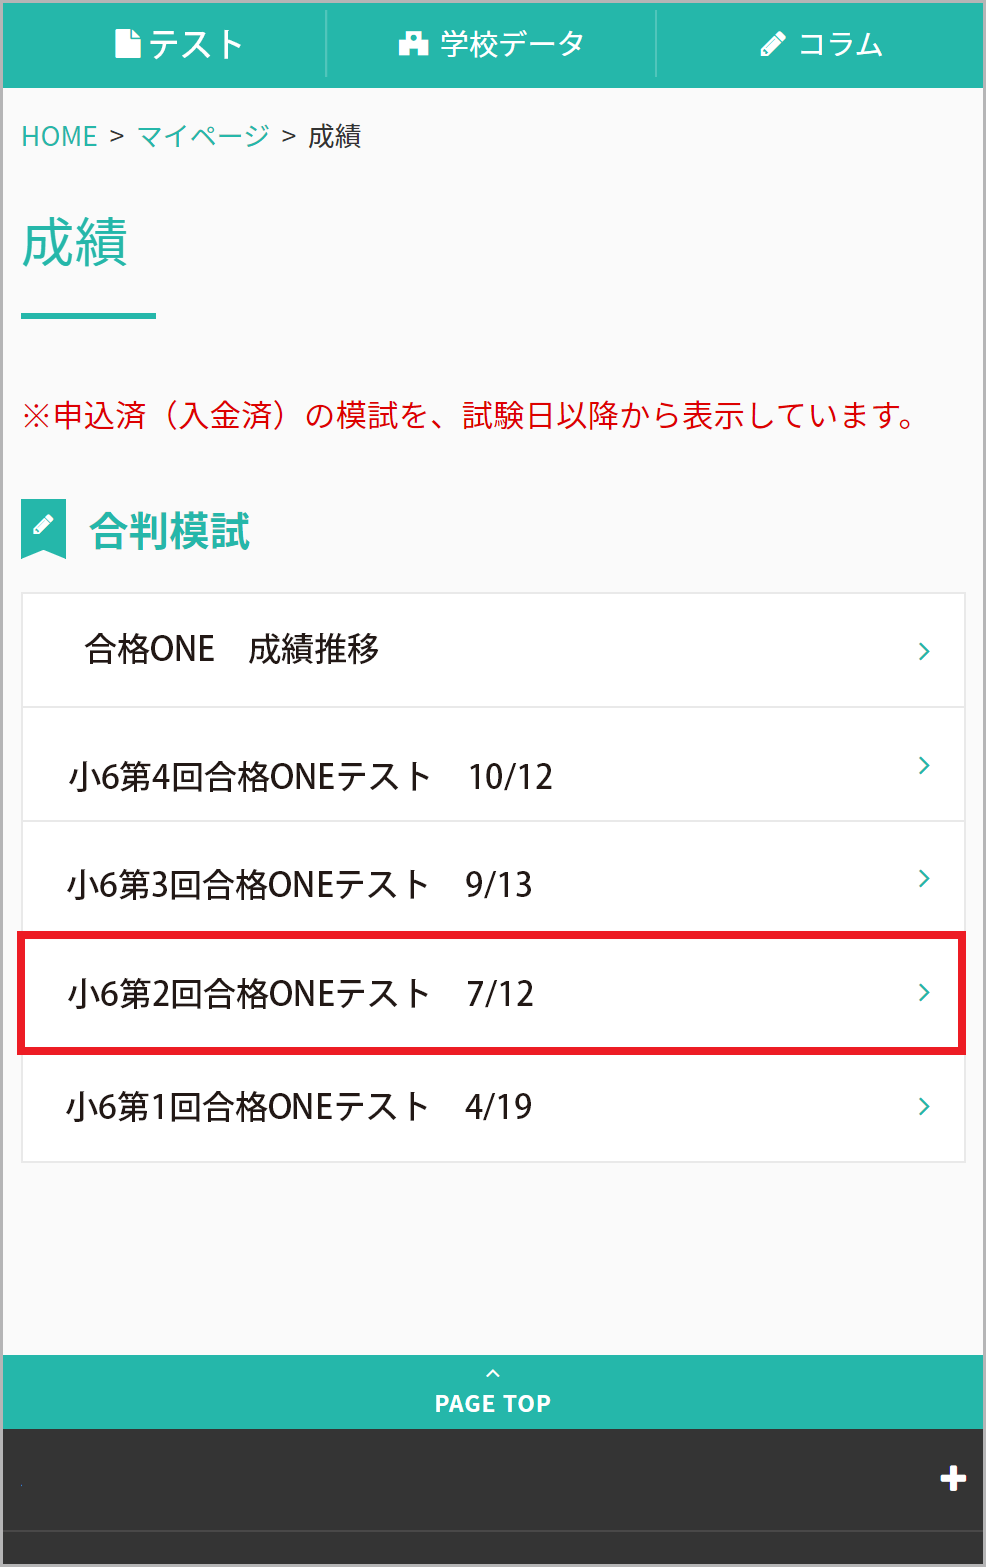Open マイページ breadcrumb link
986x1567 pixels.
pos(203,136)
